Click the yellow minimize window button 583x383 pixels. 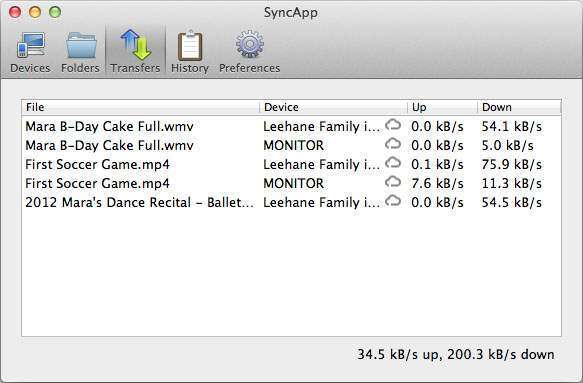pyautogui.click(x=35, y=12)
